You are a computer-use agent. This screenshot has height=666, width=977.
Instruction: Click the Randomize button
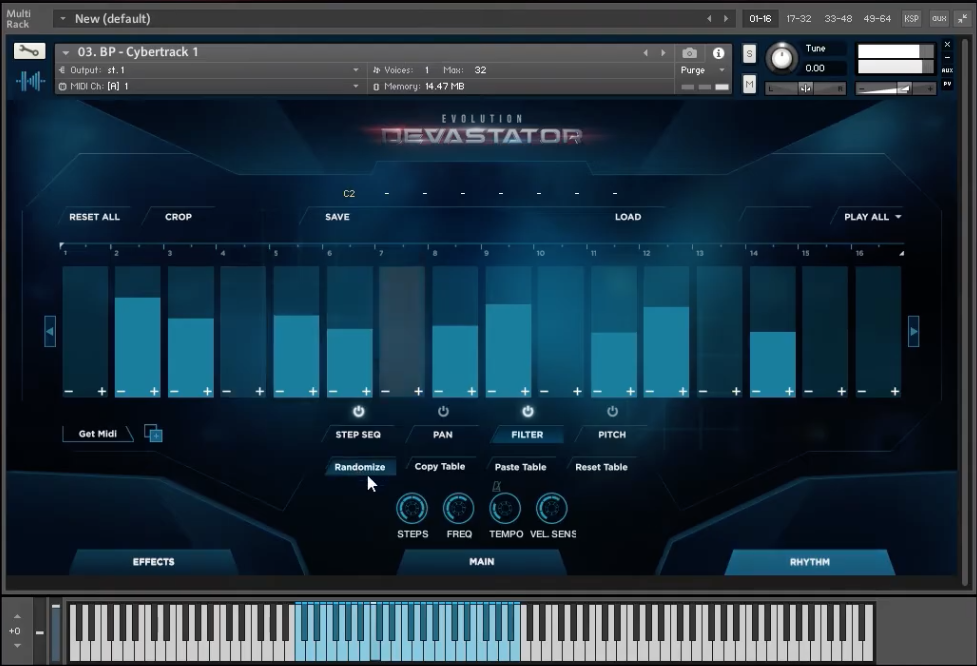point(360,467)
